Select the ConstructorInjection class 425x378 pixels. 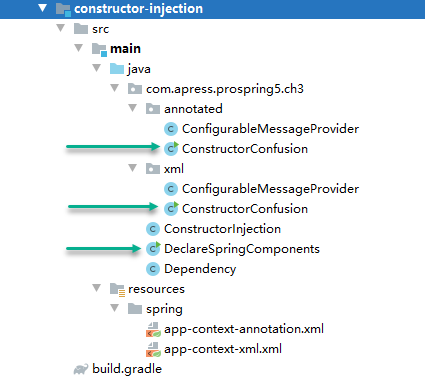click(222, 229)
